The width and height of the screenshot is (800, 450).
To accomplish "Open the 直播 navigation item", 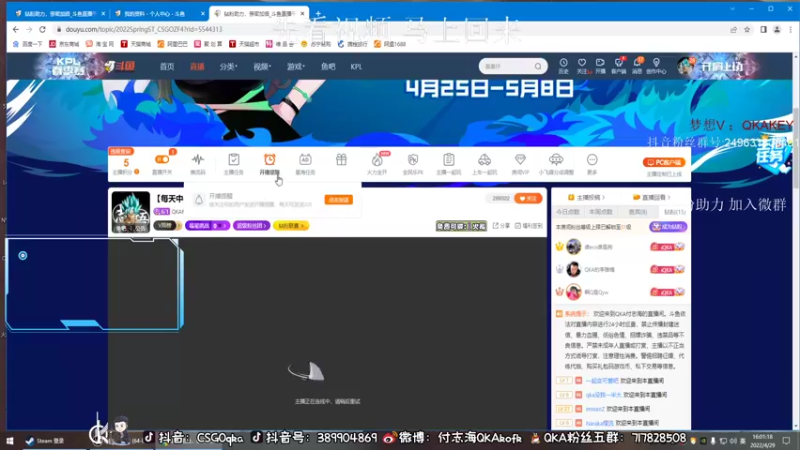I will tap(197, 66).
